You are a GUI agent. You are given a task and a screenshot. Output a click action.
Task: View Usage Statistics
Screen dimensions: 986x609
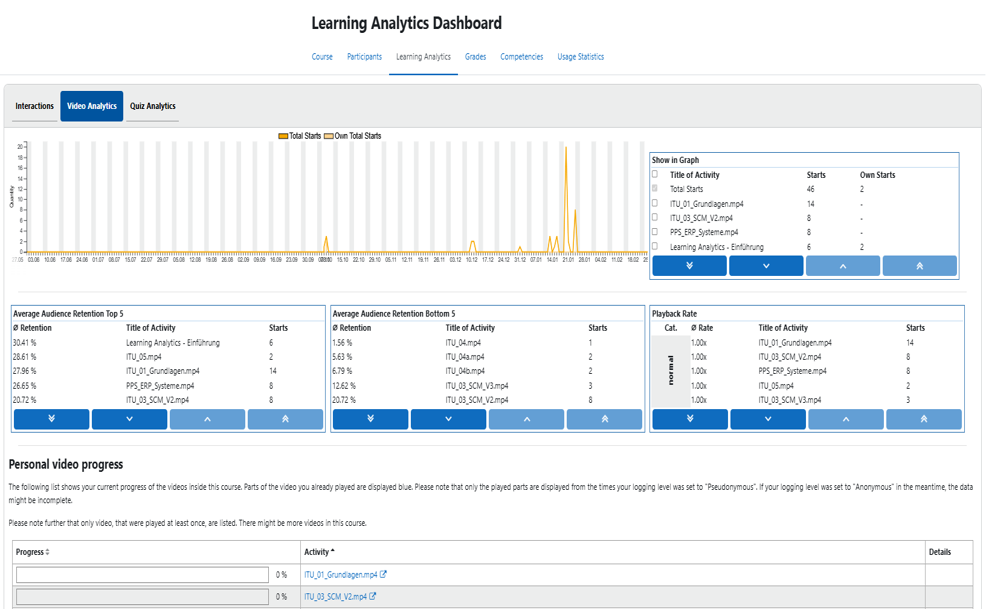tap(580, 57)
